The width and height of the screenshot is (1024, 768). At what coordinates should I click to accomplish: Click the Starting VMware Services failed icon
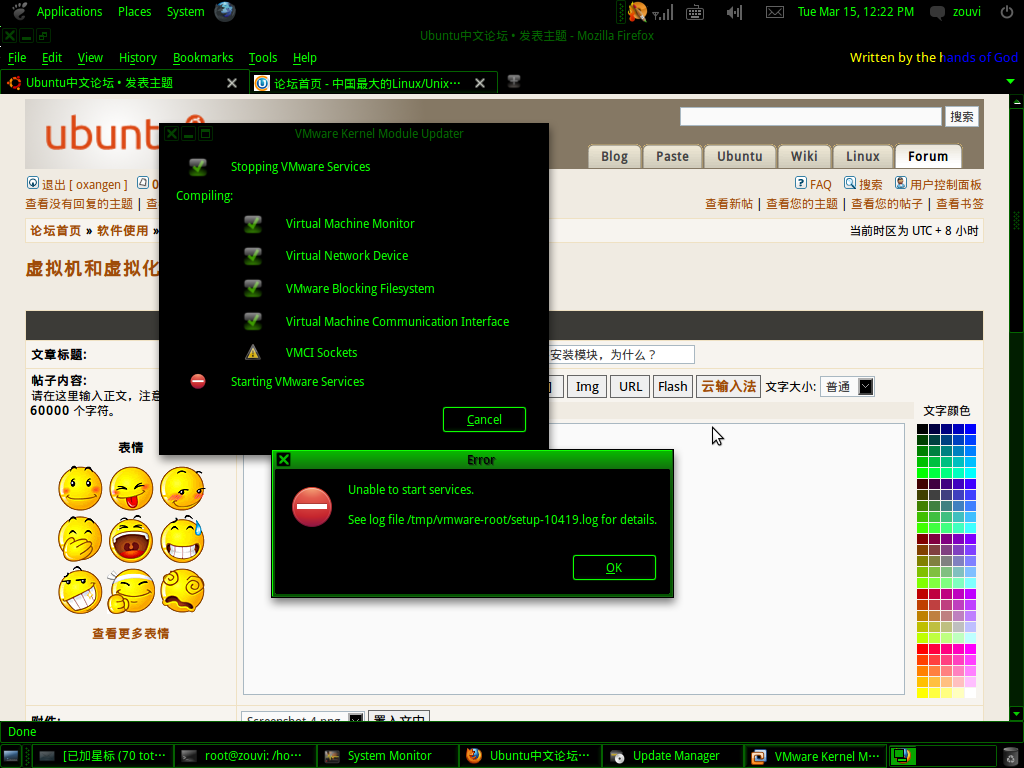click(198, 381)
